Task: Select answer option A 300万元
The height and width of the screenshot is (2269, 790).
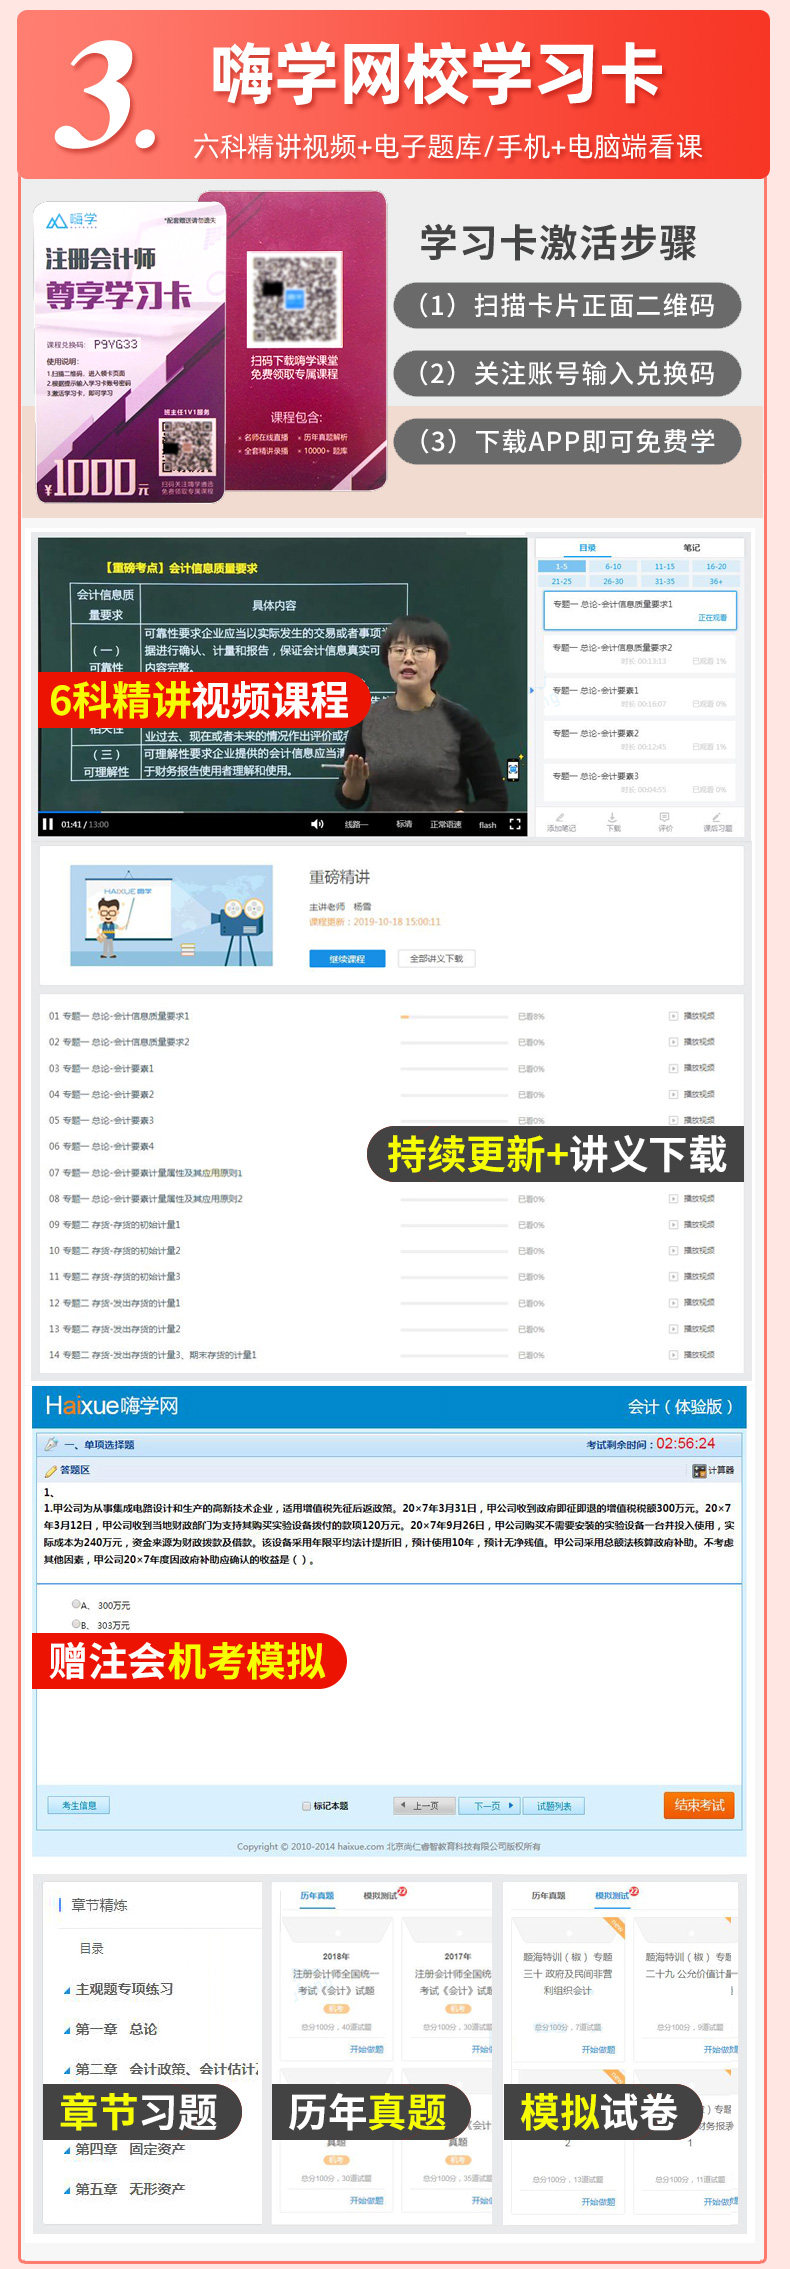Action: click(76, 1604)
